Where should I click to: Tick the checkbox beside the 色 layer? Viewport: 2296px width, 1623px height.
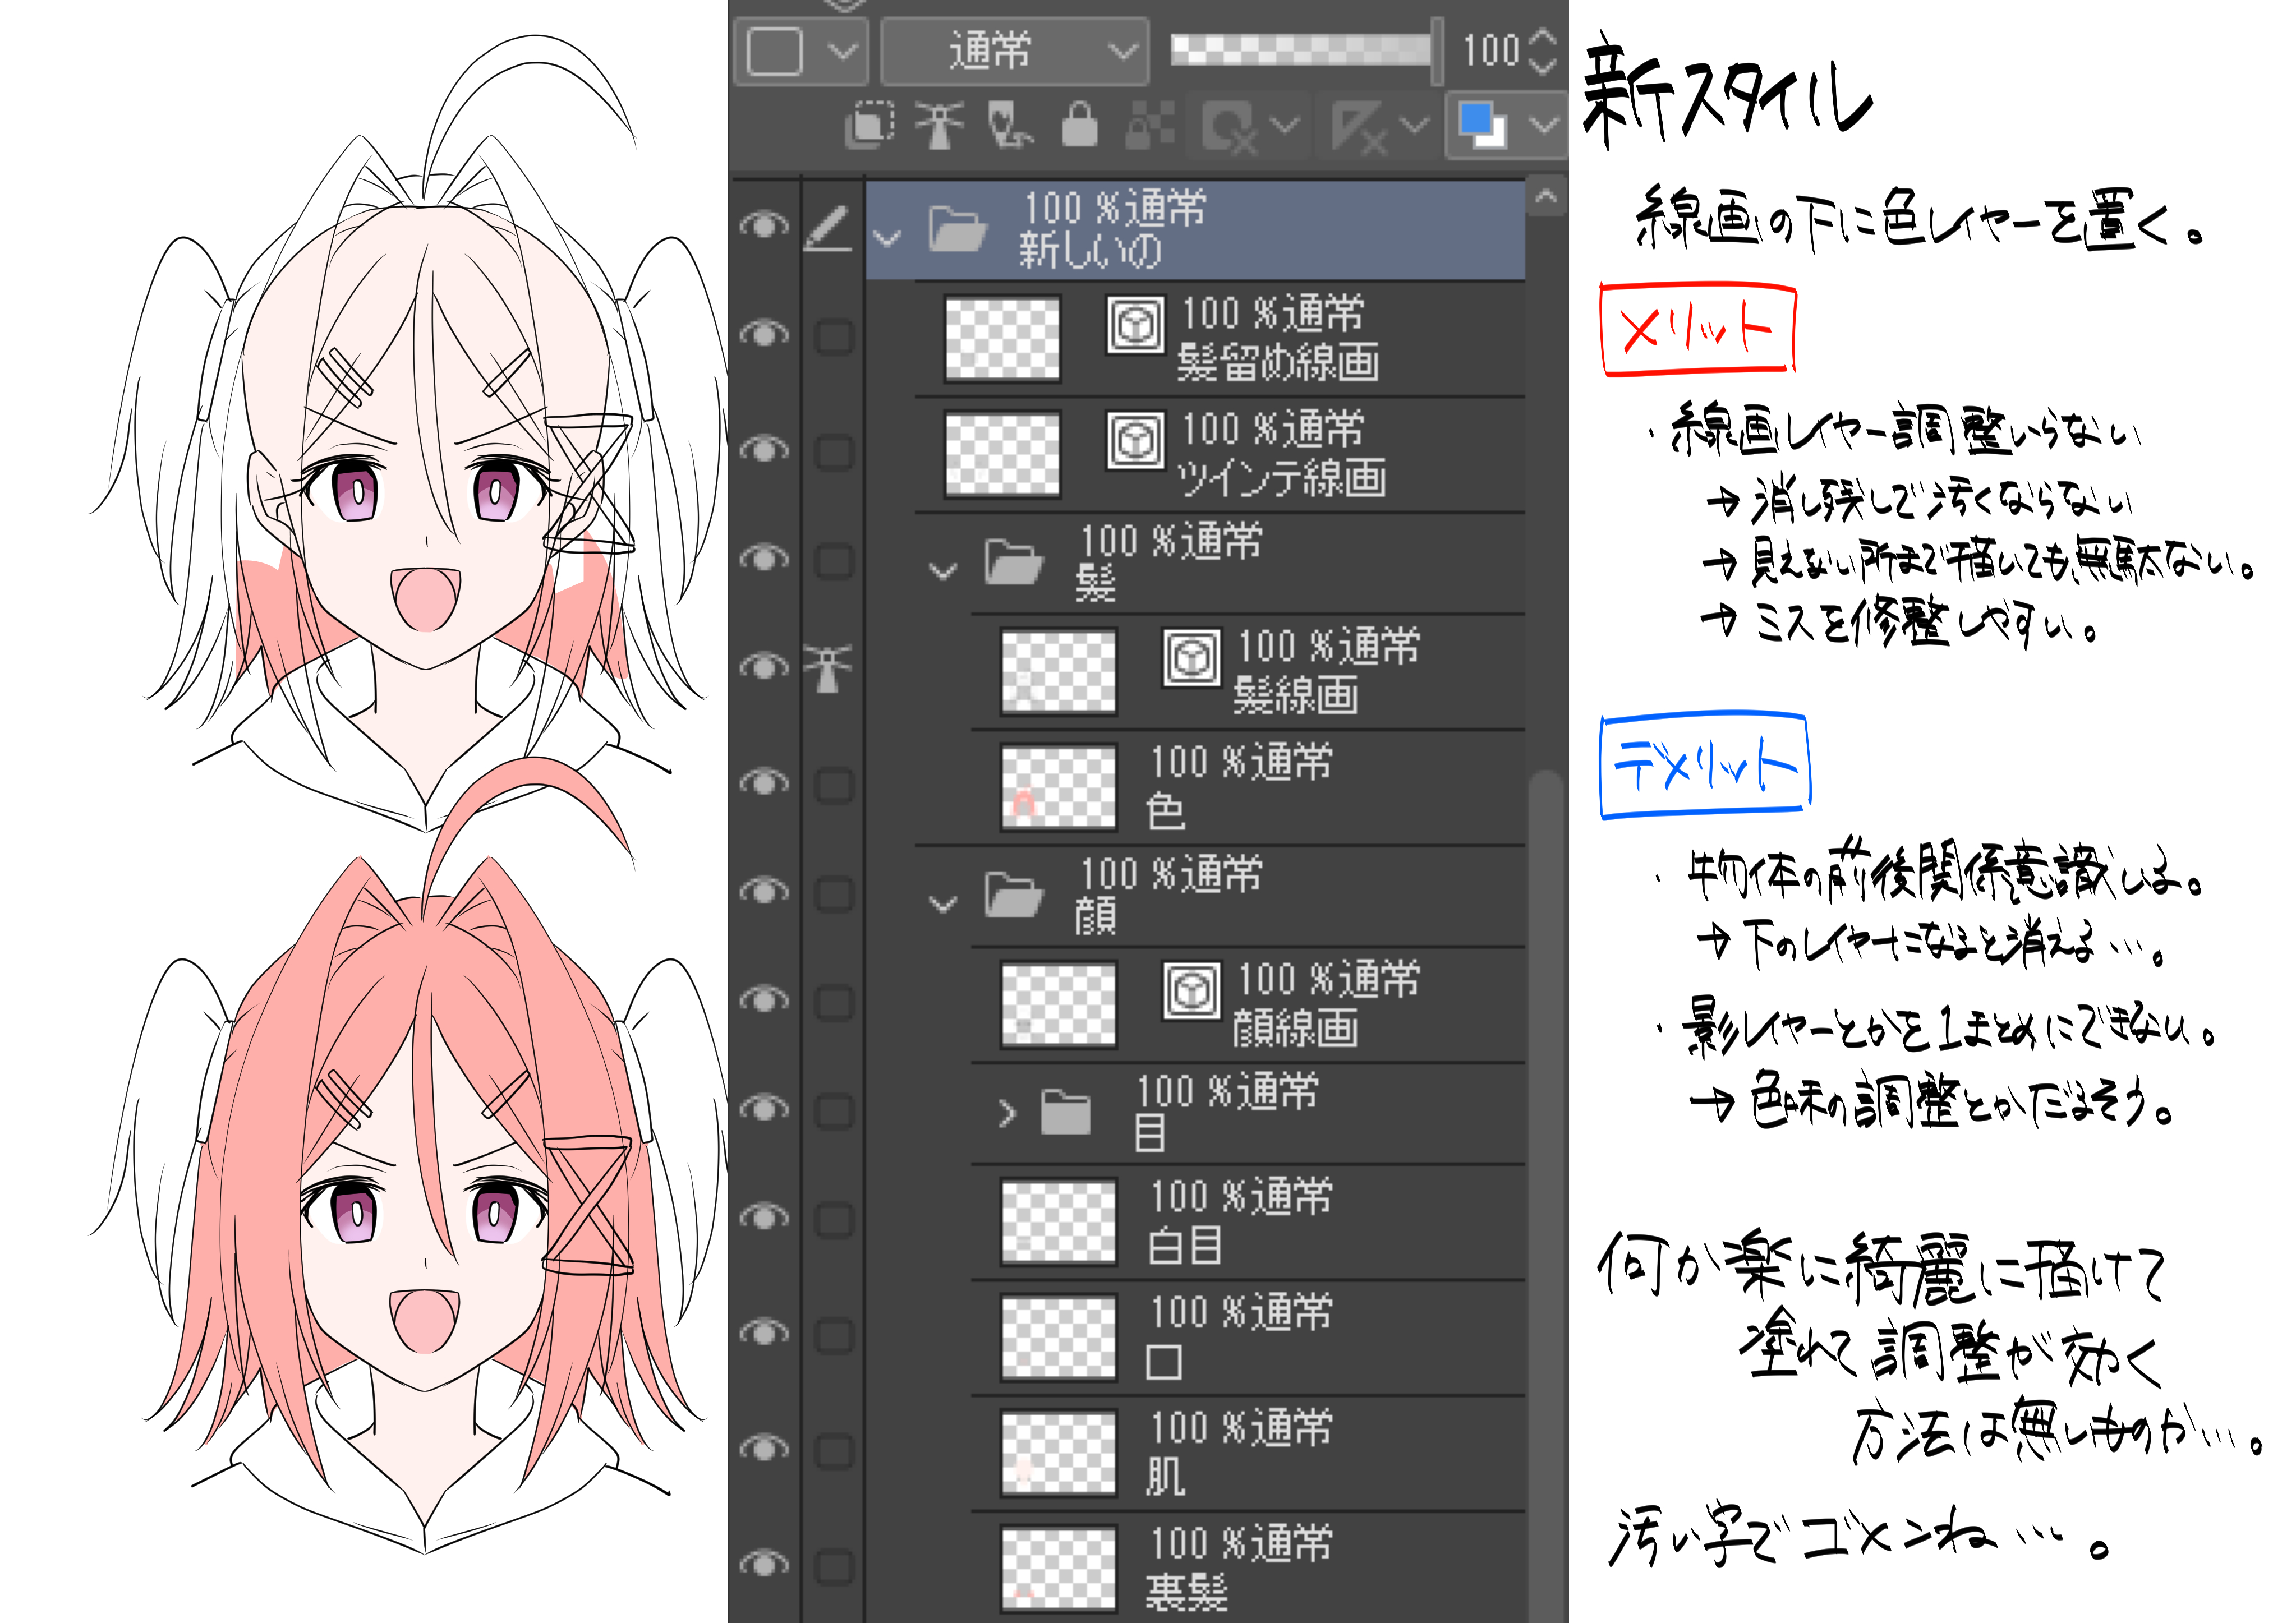tap(833, 786)
